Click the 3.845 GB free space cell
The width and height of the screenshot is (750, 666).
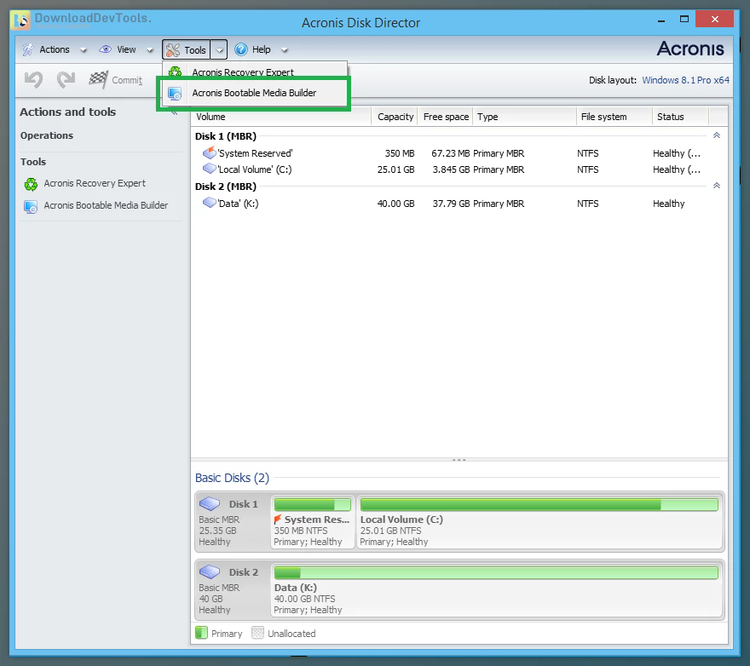click(451, 170)
